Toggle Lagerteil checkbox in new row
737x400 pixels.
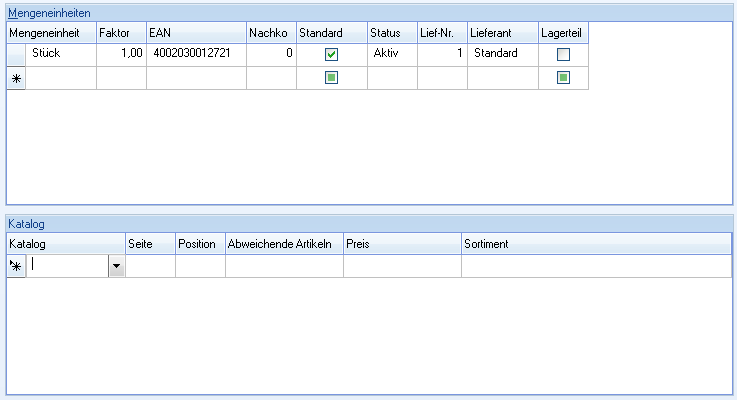[x=563, y=78]
